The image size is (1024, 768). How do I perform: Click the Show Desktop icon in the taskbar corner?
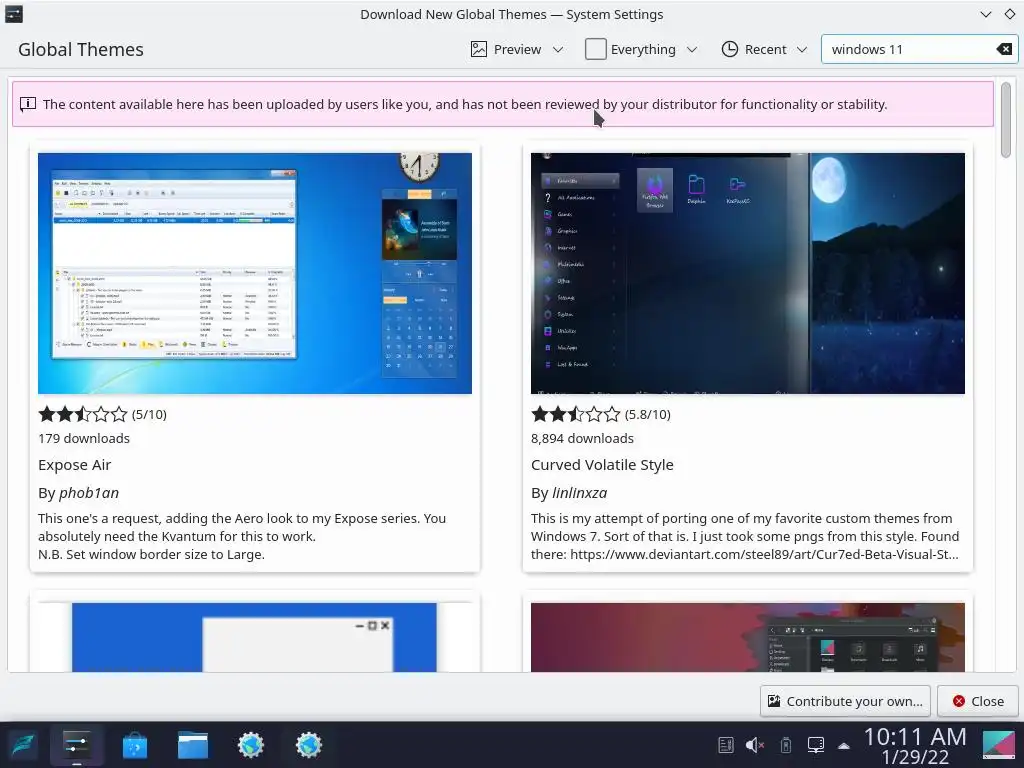click(999, 745)
